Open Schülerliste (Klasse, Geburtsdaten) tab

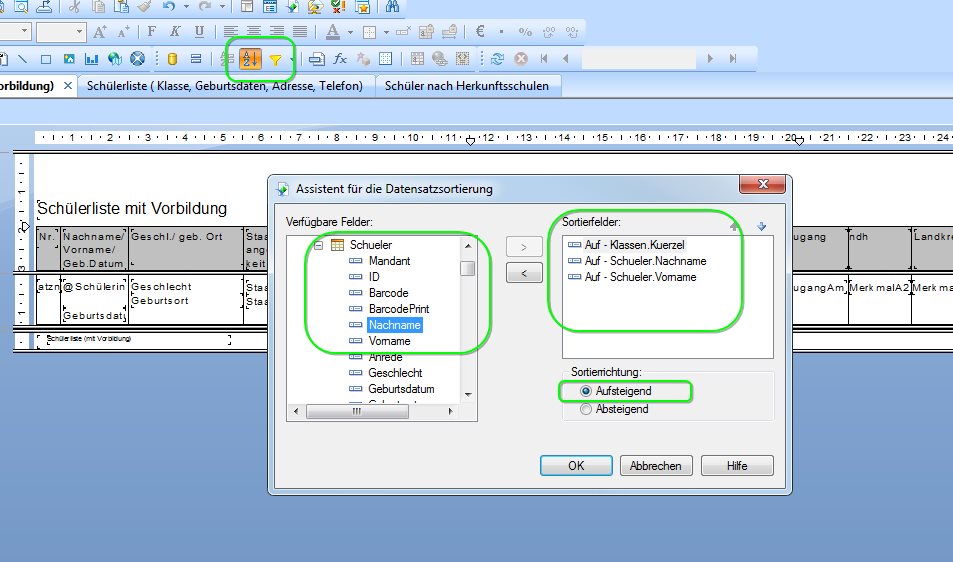[x=224, y=86]
